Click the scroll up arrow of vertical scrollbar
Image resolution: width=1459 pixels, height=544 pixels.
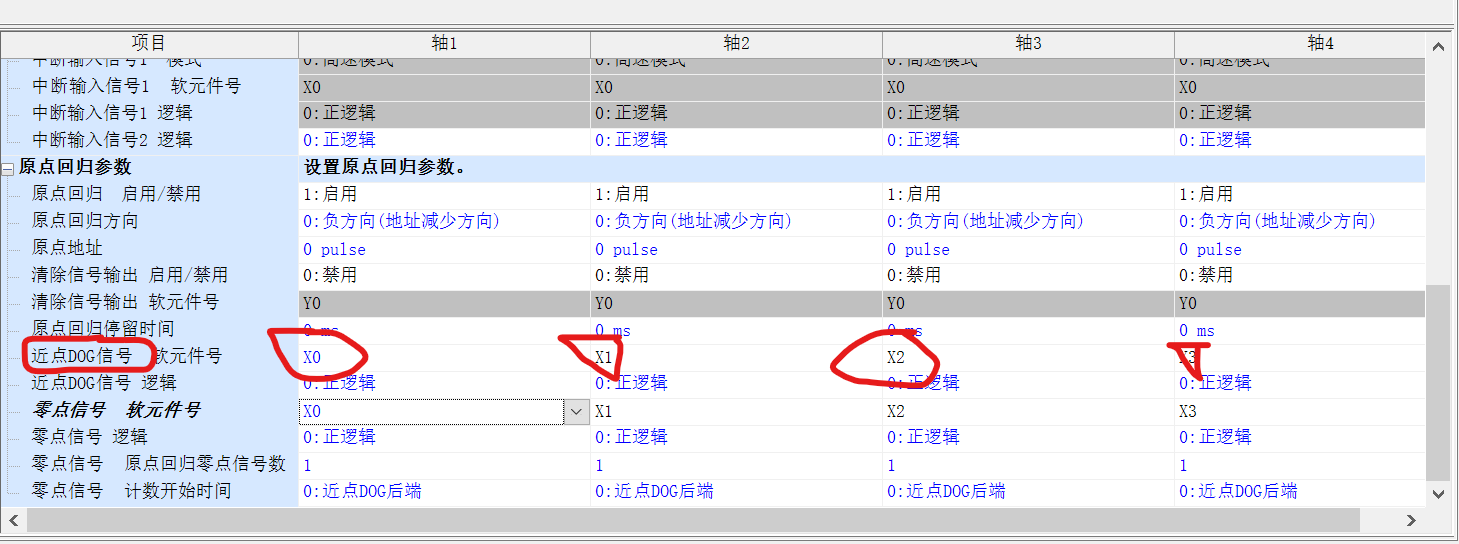[1438, 47]
